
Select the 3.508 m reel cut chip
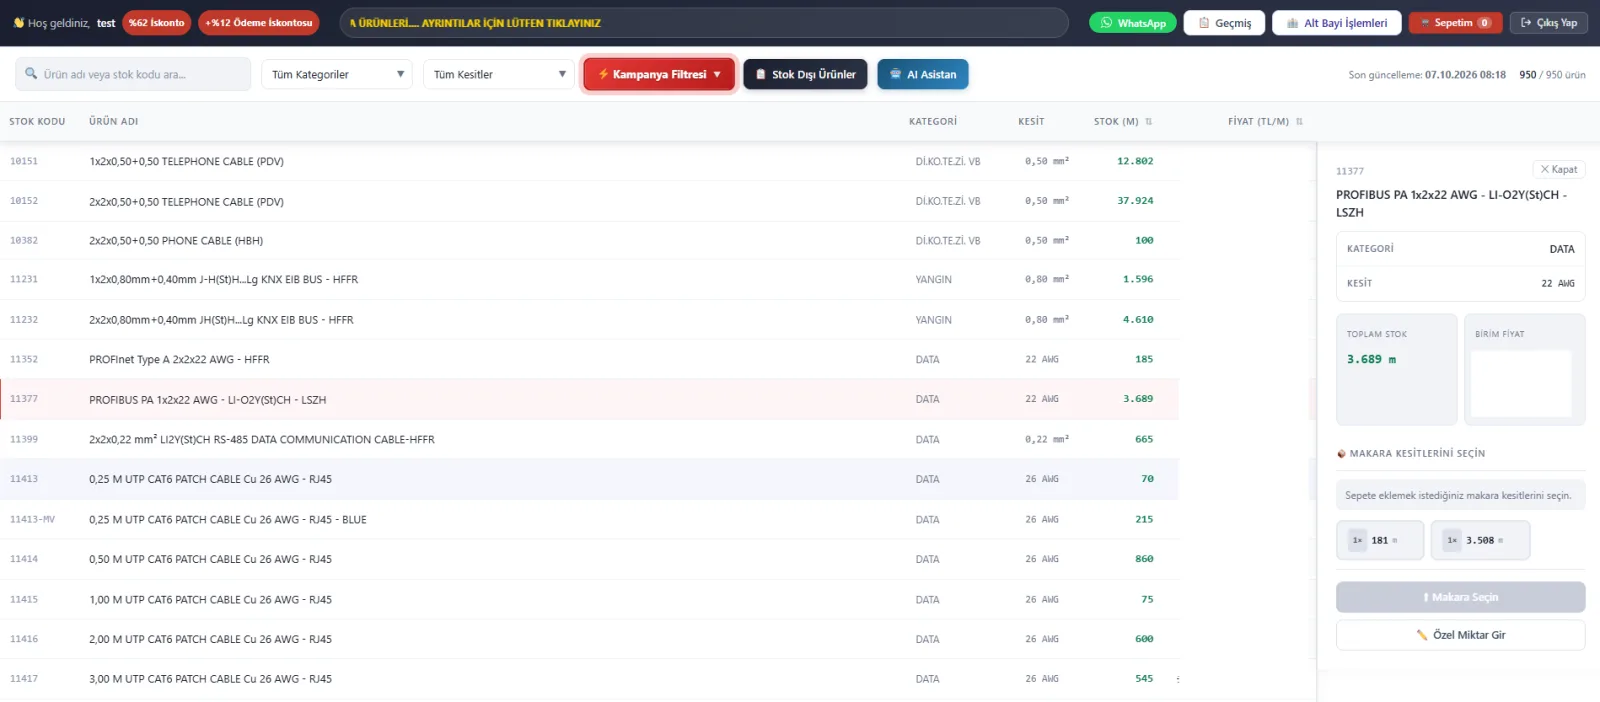click(x=1480, y=540)
